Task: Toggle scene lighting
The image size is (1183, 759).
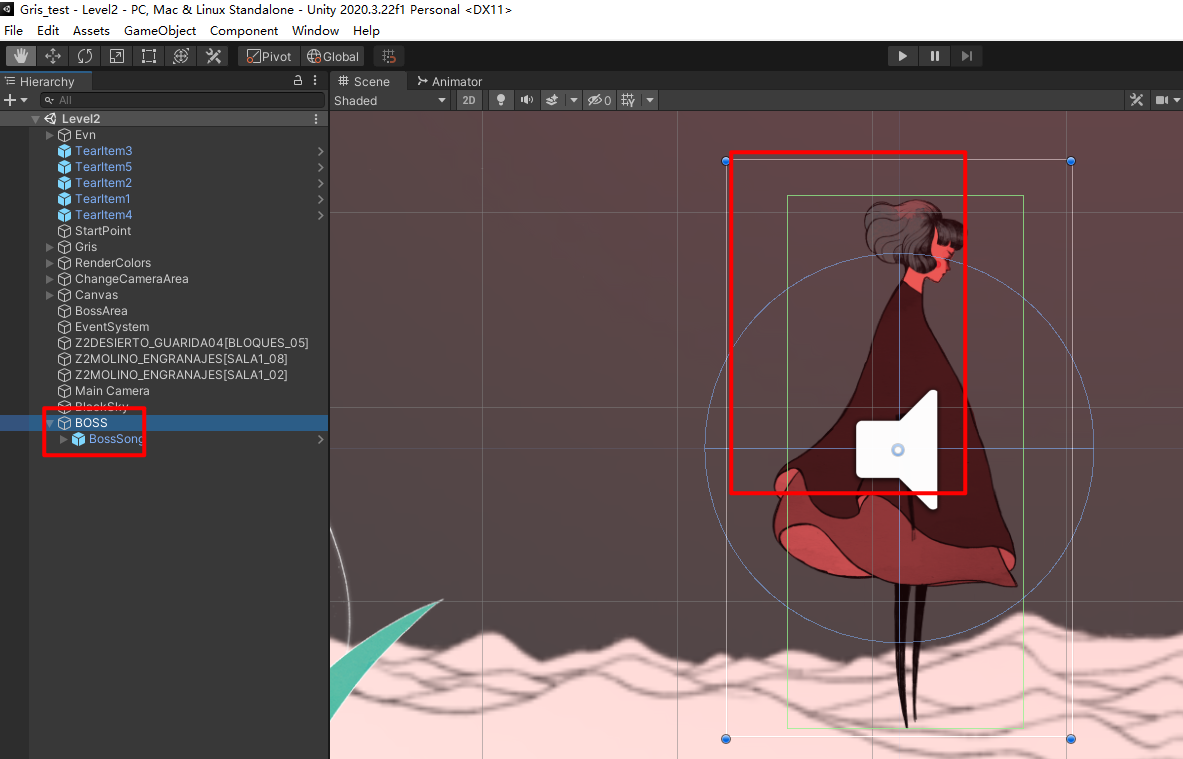Action: [500, 100]
